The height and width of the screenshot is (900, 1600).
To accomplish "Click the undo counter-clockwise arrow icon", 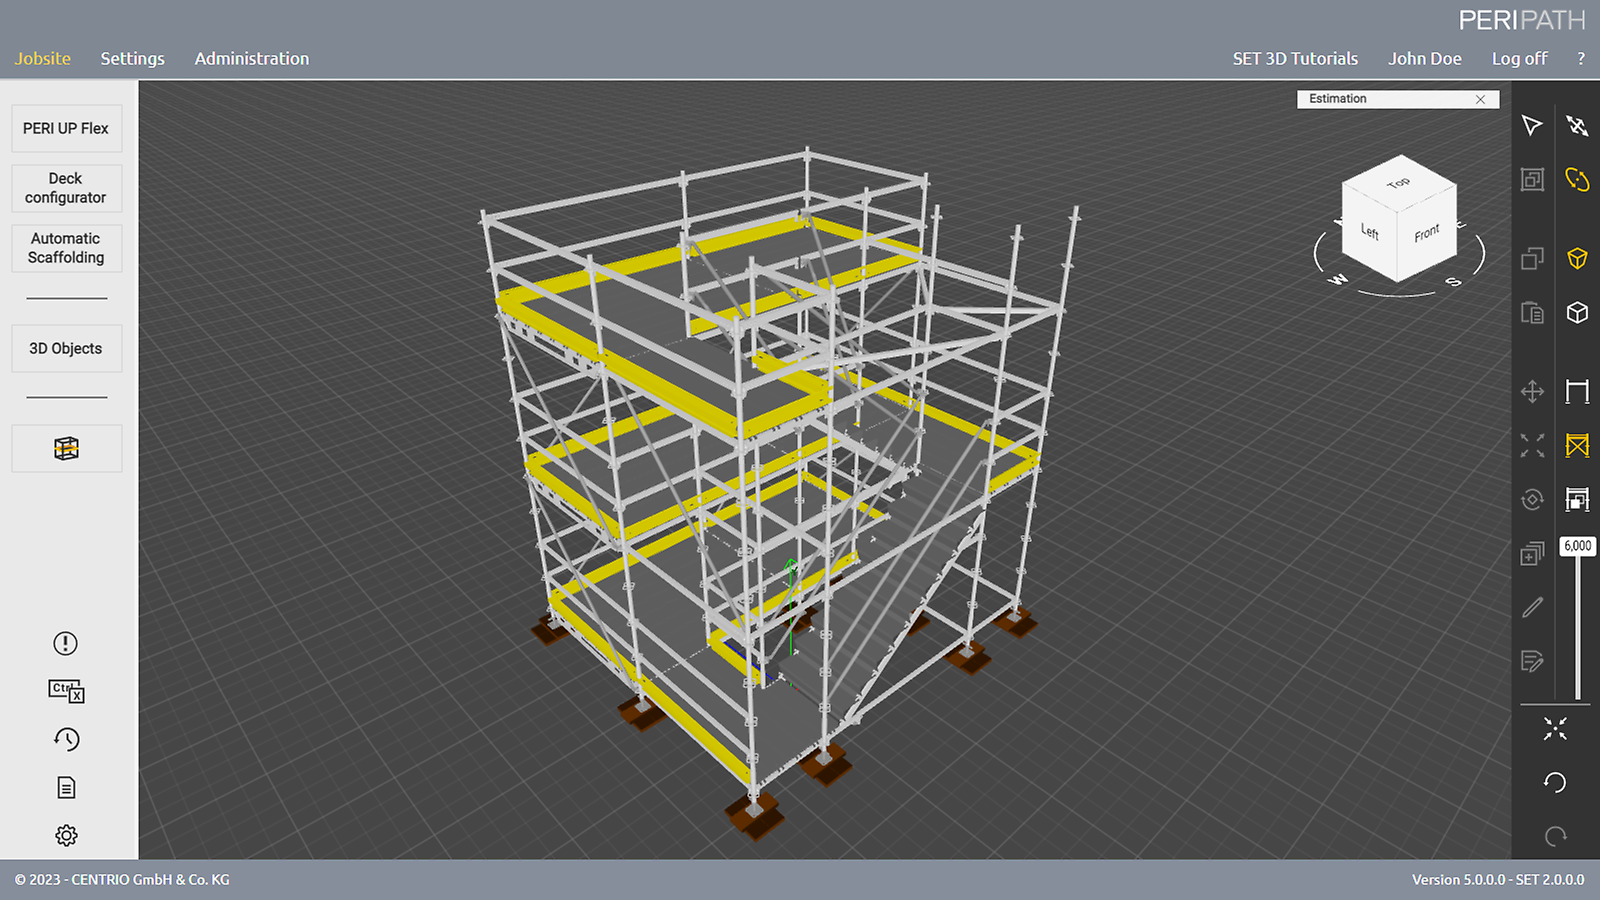I will coord(1555,782).
